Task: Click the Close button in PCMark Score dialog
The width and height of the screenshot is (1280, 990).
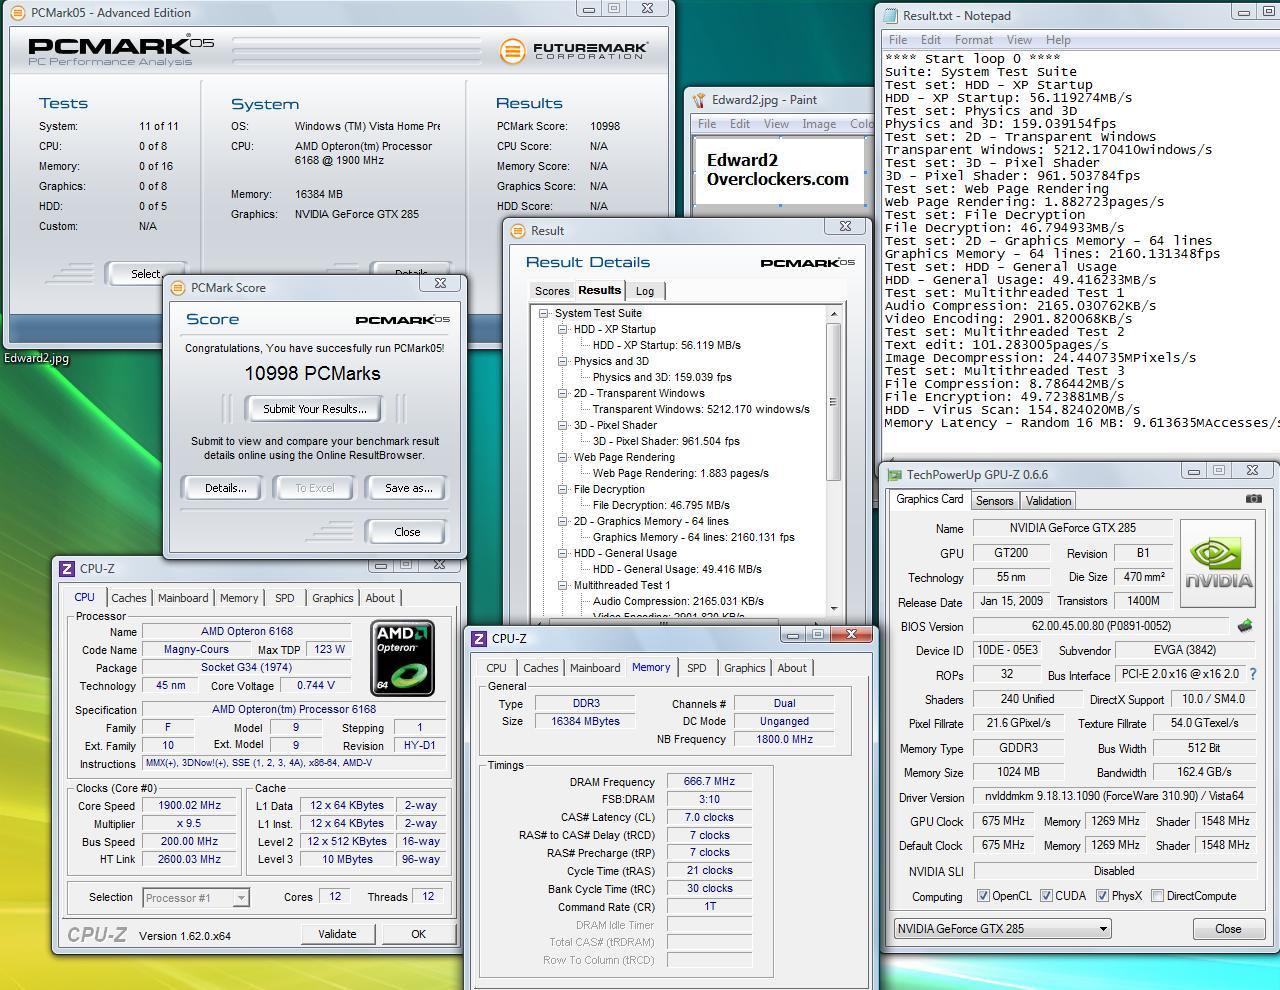Action: (407, 531)
